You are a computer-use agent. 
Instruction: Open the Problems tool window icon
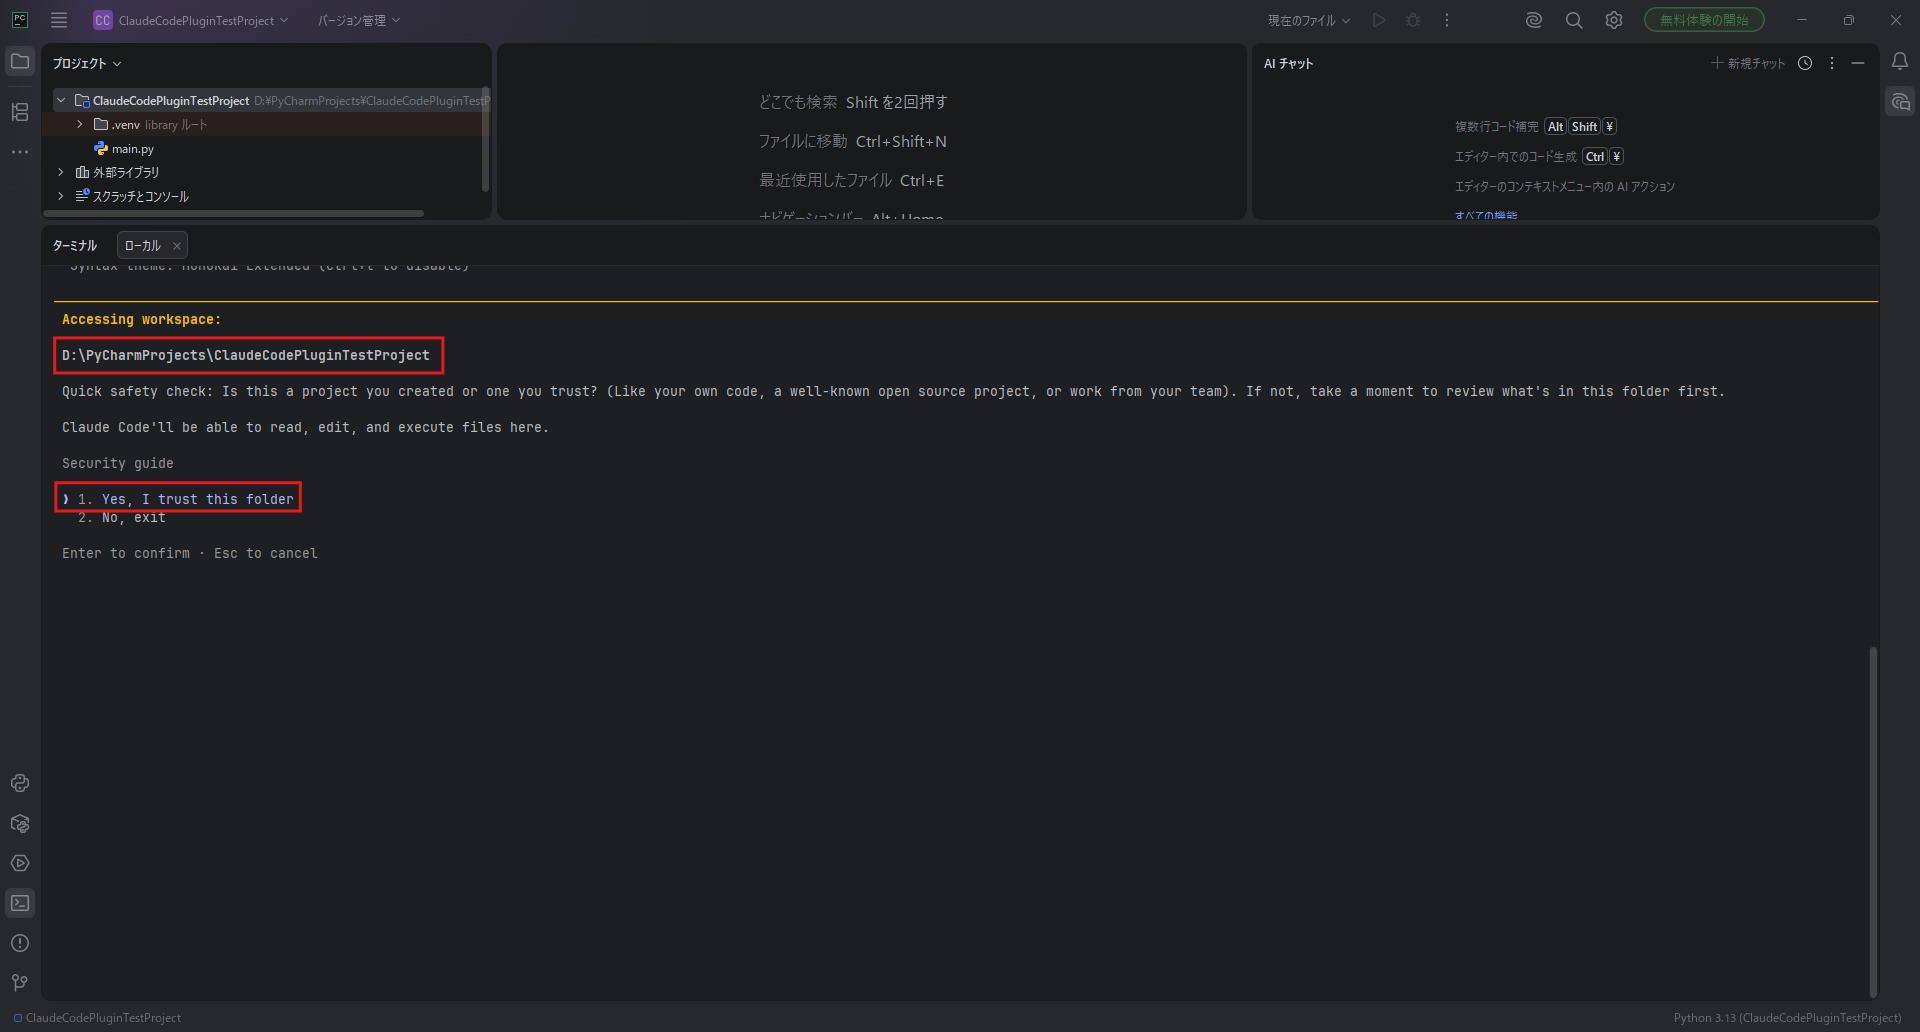(20, 943)
